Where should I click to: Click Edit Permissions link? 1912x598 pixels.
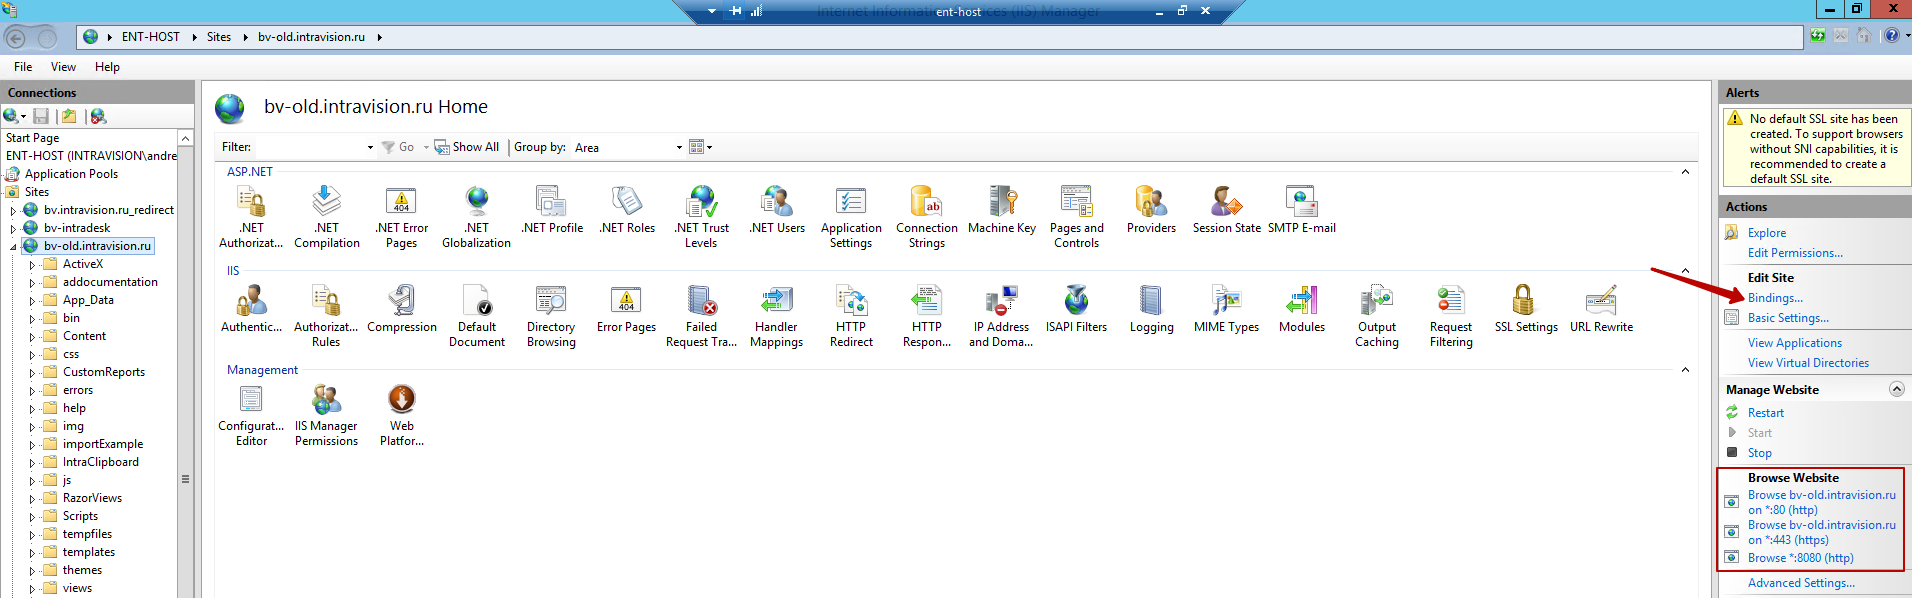click(1795, 253)
